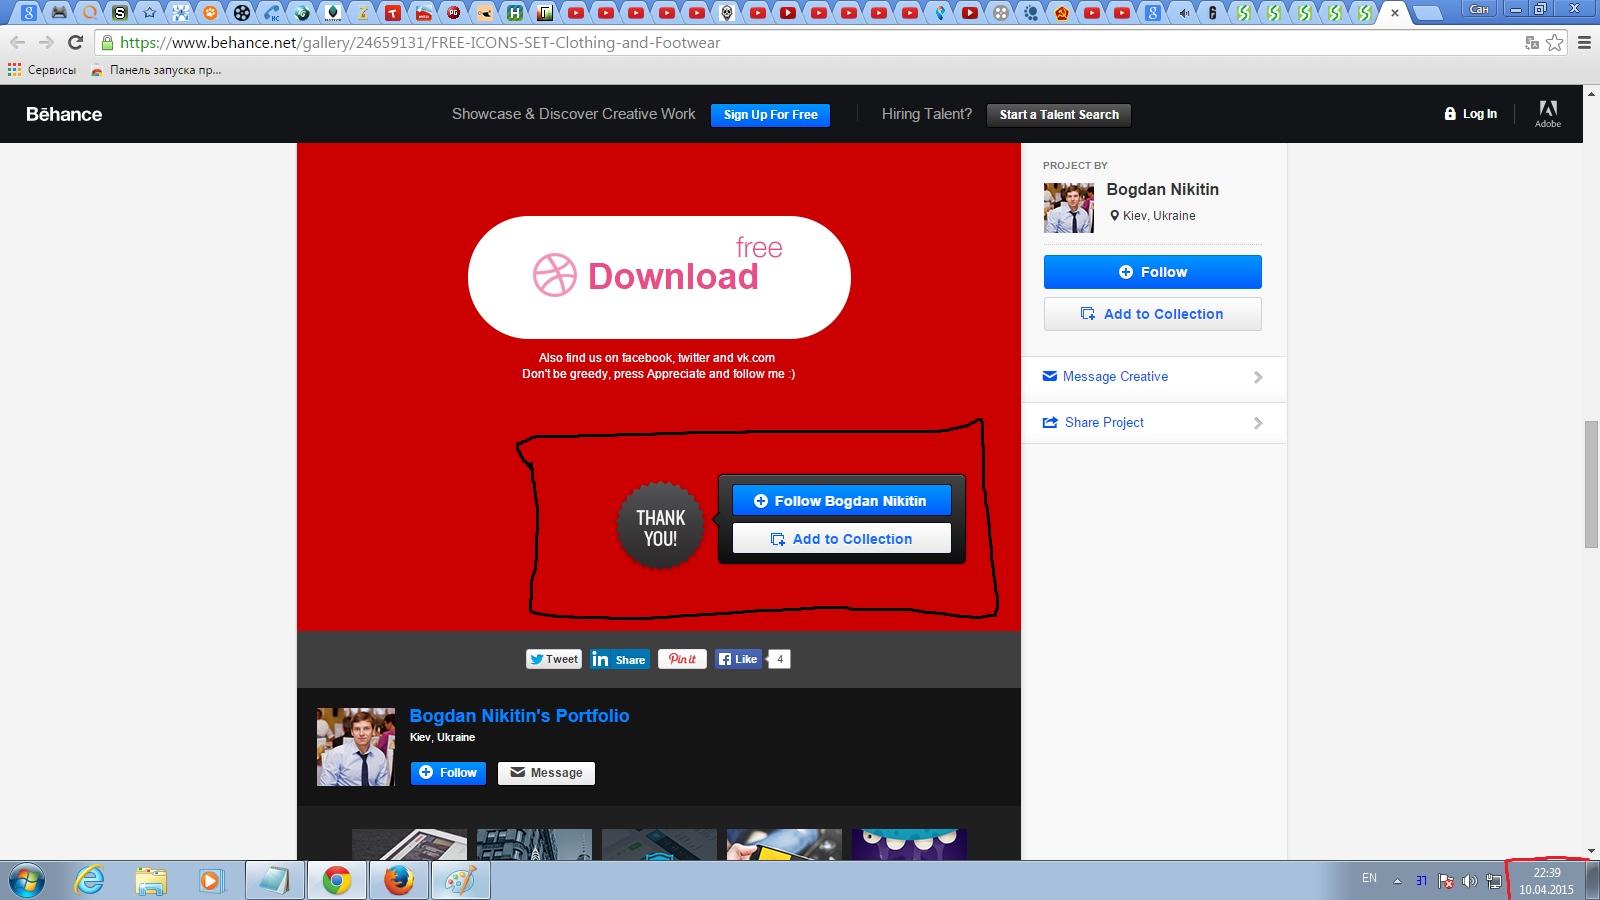
Task: Like the project on Facebook
Action: [x=739, y=659]
